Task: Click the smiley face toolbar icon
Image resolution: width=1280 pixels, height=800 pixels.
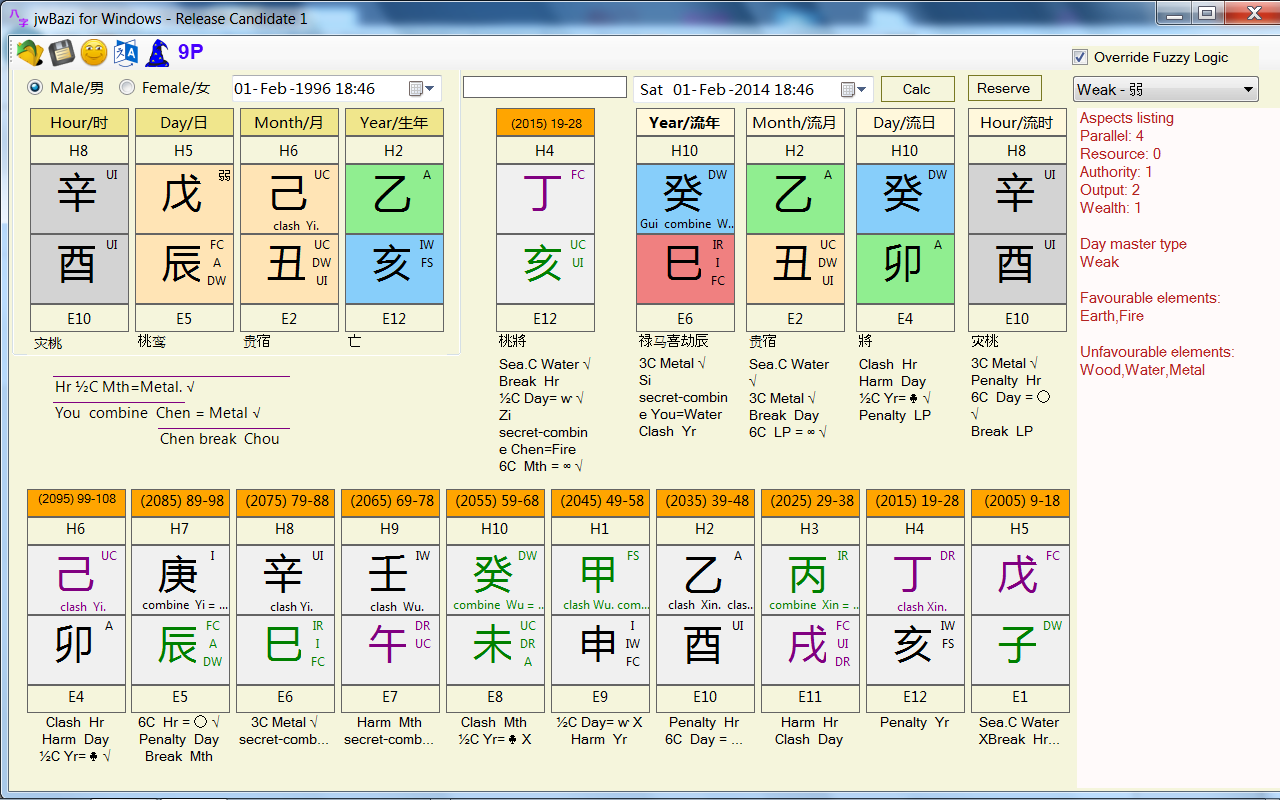Action: [x=92, y=52]
